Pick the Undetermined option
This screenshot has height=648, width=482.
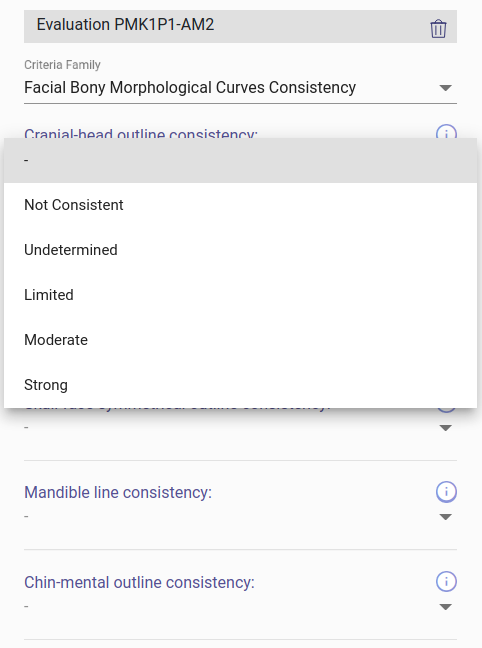point(240,250)
